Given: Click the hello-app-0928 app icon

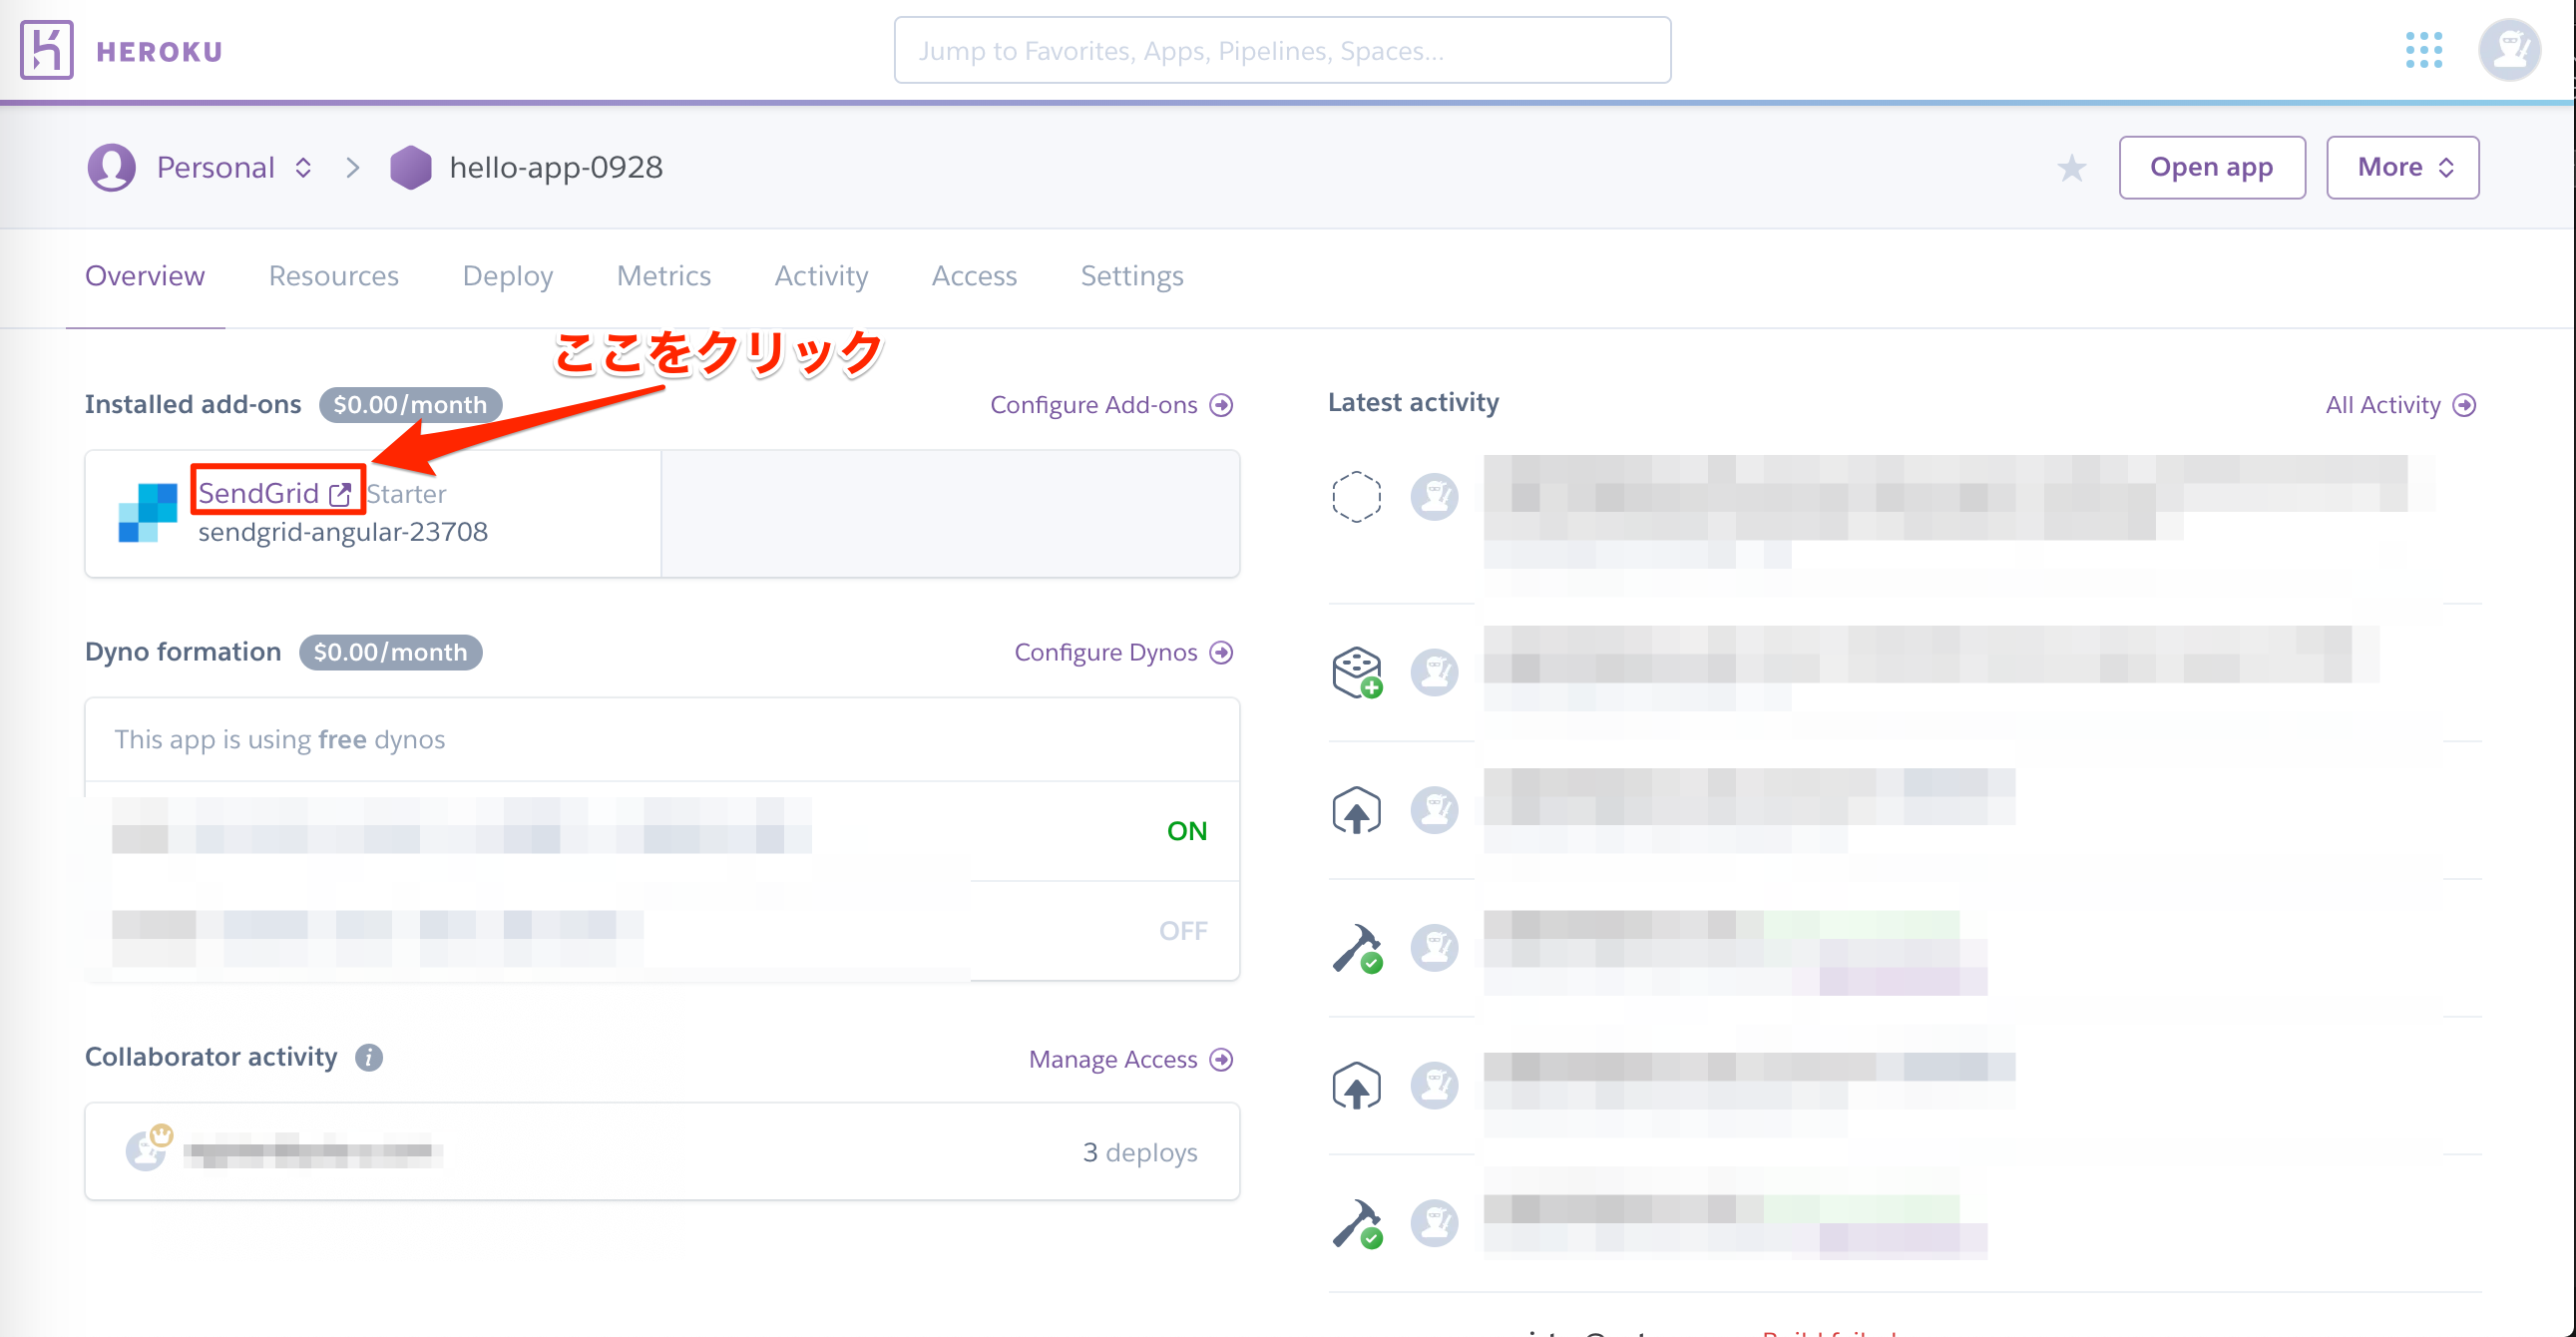Looking at the screenshot, I should [412, 166].
